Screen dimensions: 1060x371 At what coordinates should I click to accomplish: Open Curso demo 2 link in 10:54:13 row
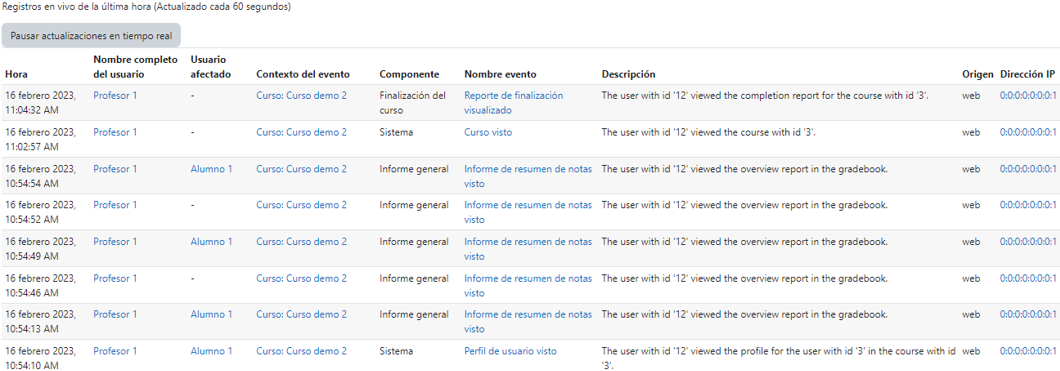pos(302,315)
